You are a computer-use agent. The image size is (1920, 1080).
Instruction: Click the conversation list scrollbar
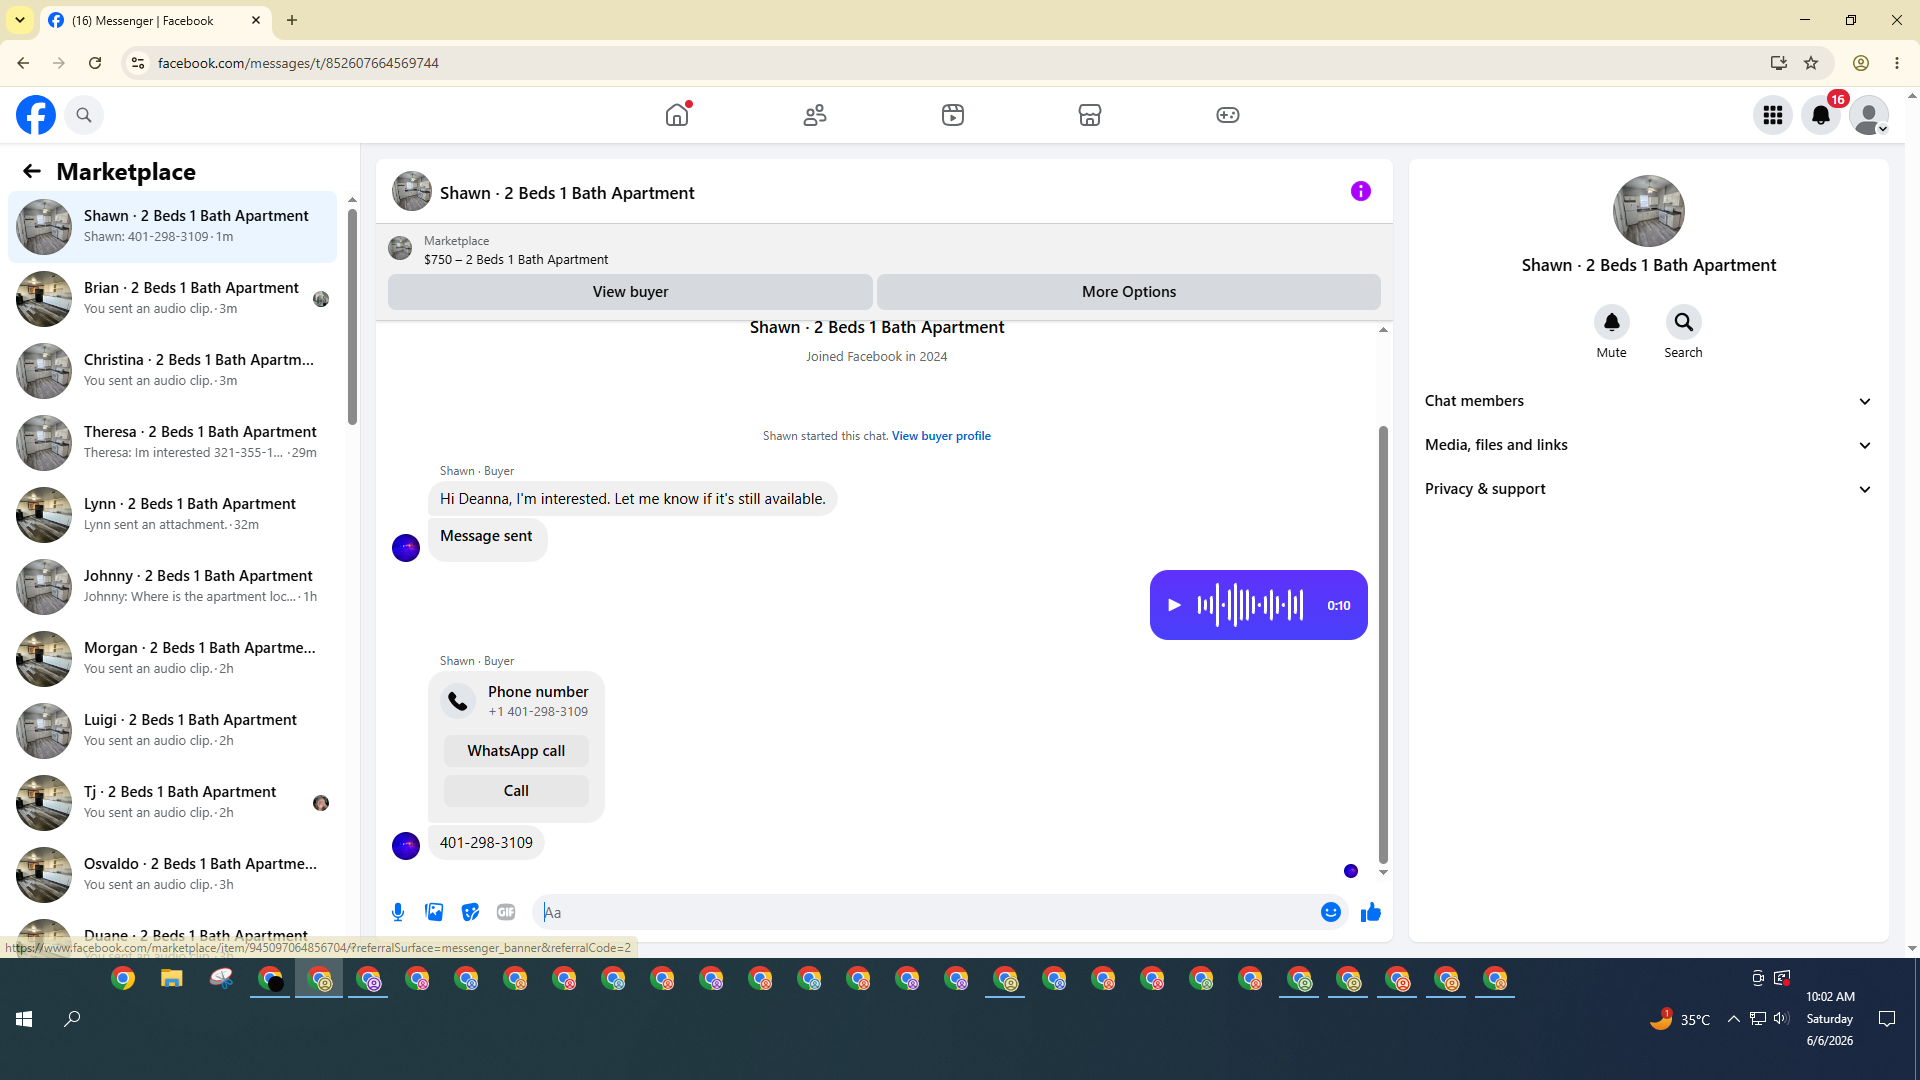click(352, 316)
